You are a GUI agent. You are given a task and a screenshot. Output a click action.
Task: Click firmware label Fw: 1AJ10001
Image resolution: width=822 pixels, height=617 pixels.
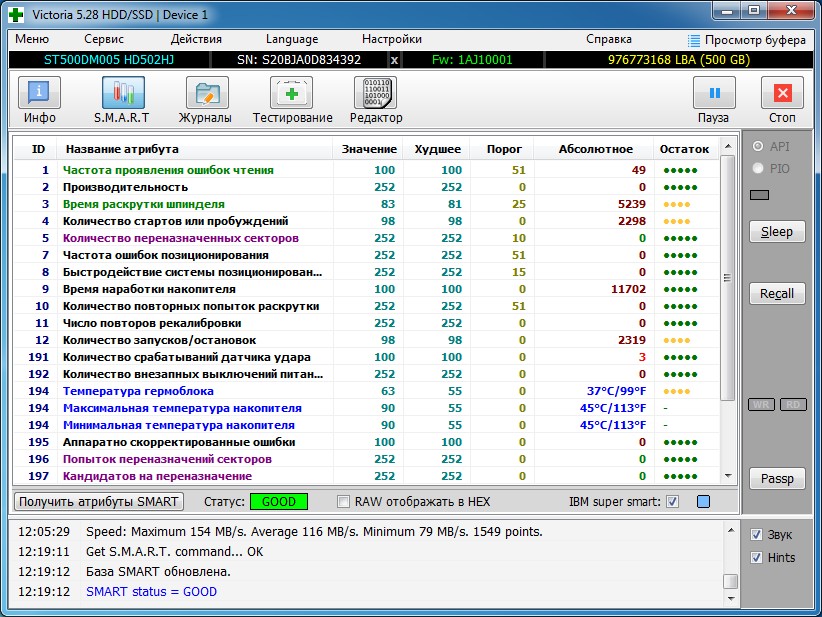(472, 60)
